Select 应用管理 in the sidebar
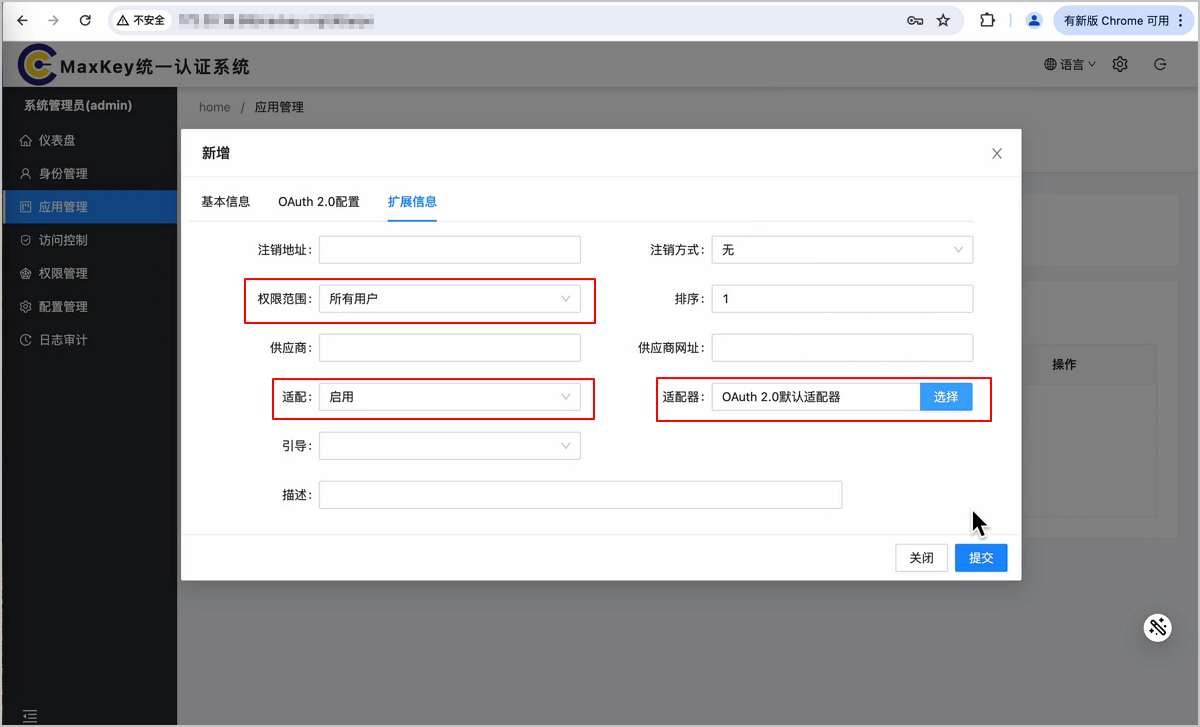Image resolution: width=1200 pixels, height=727 pixels. [89, 207]
